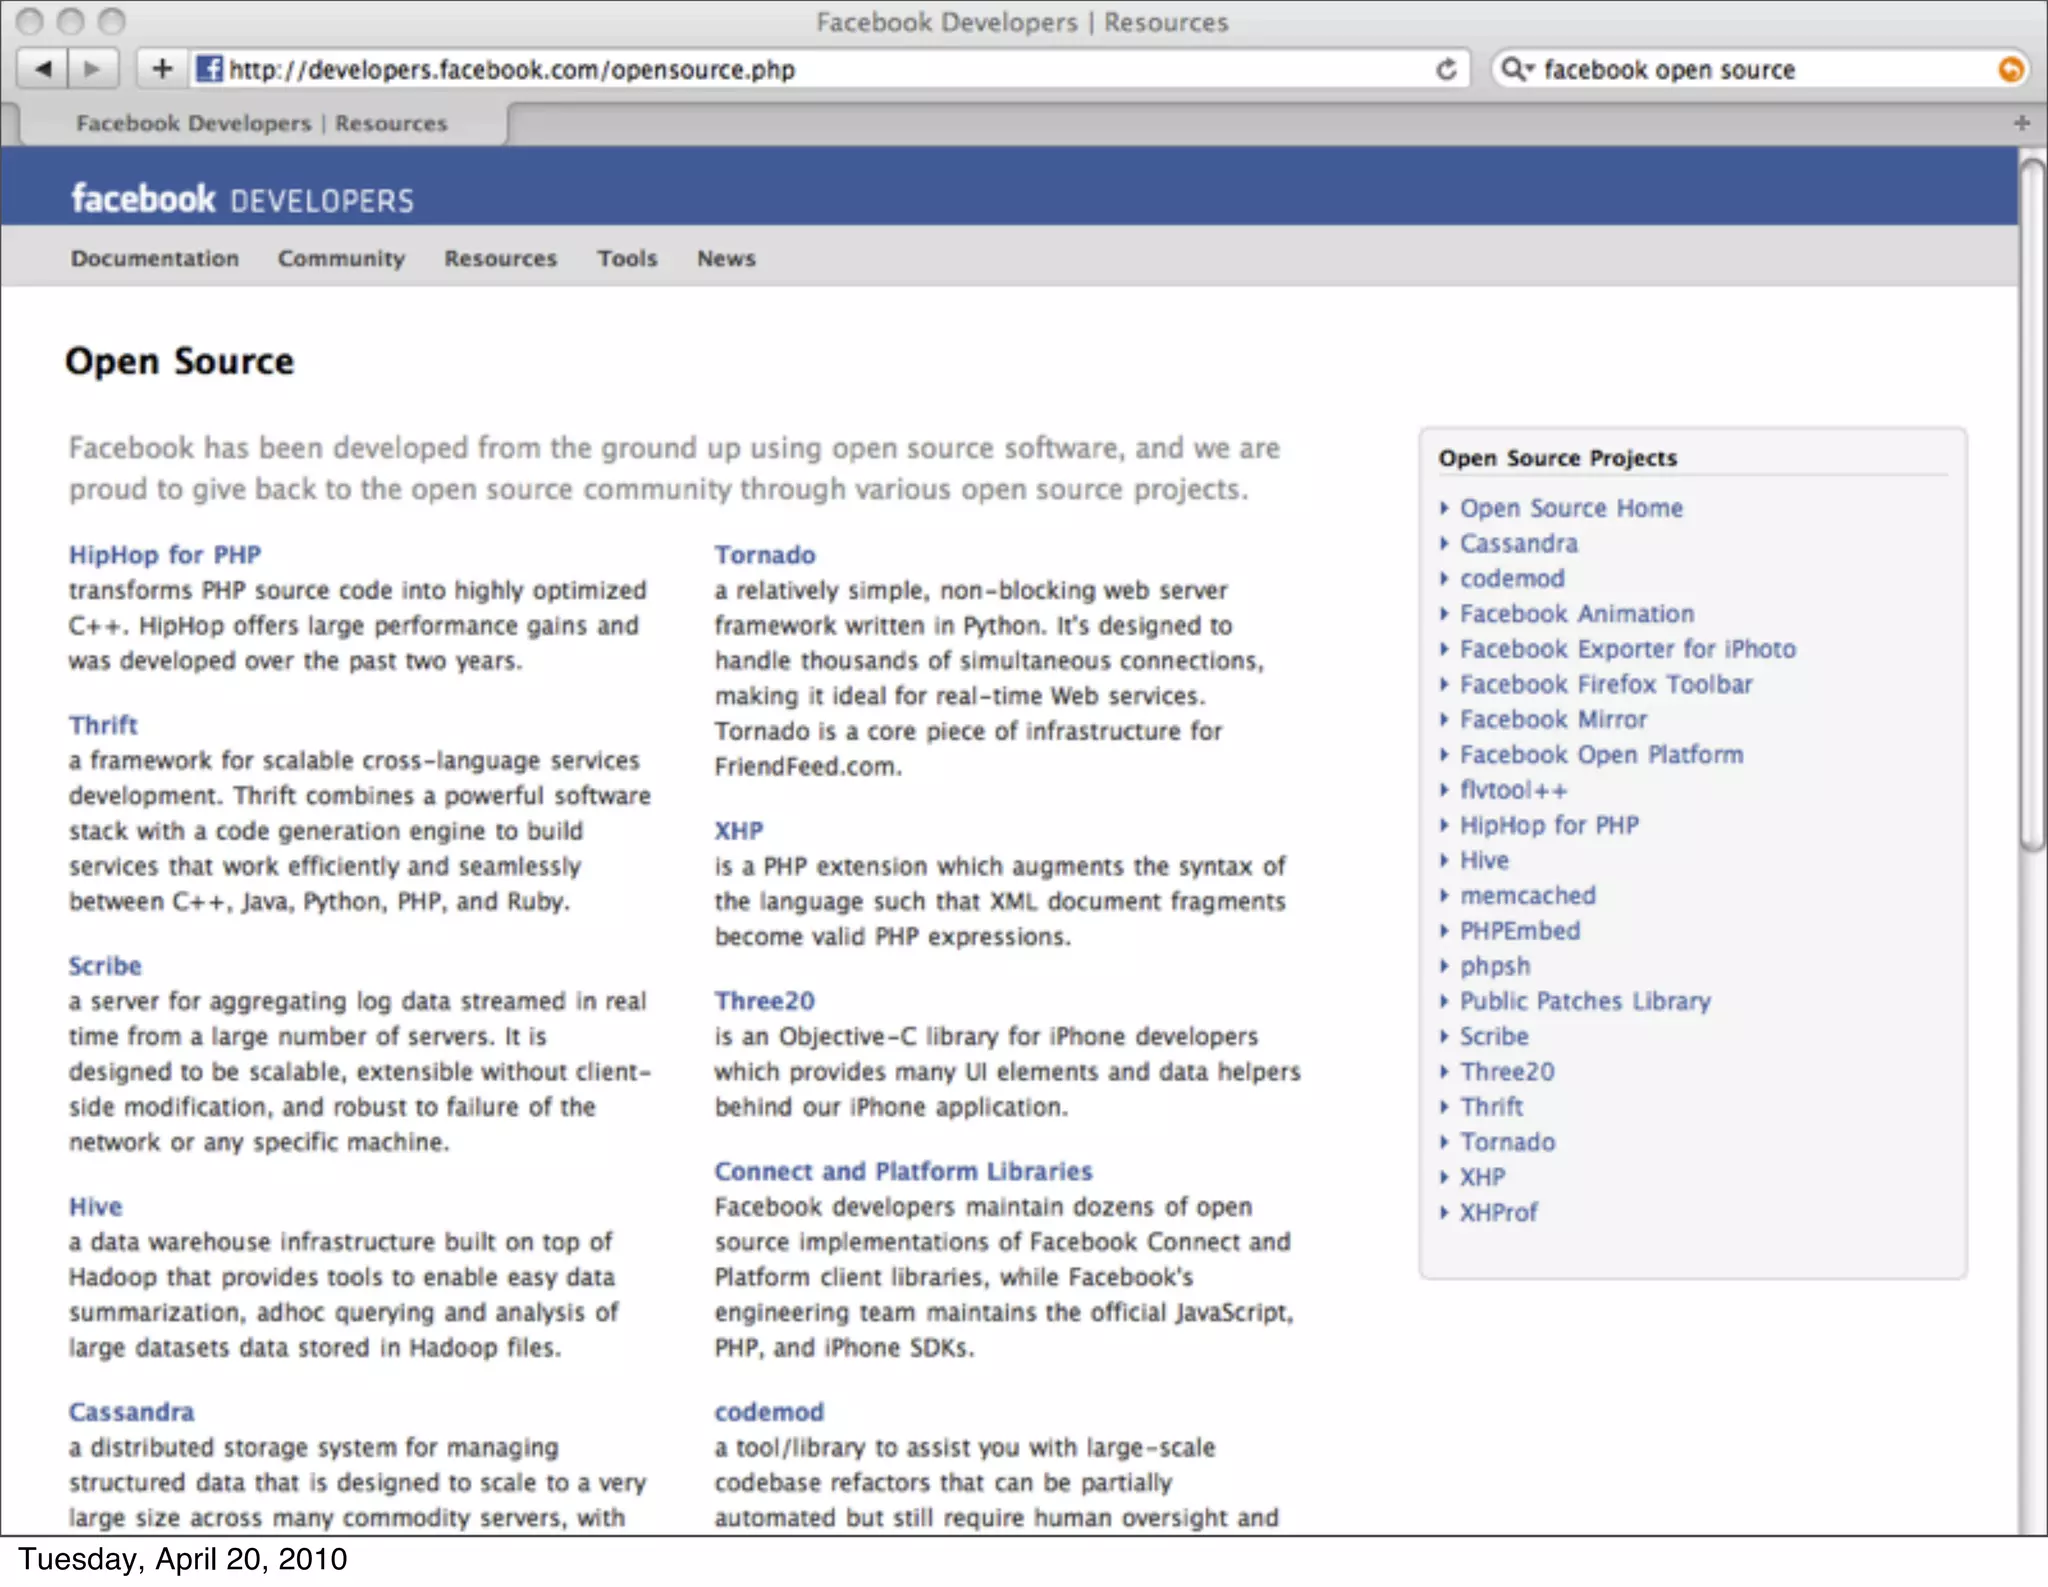Click the add bookmark plus button
This screenshot has width=2048, height=1587.
[162, 69]
